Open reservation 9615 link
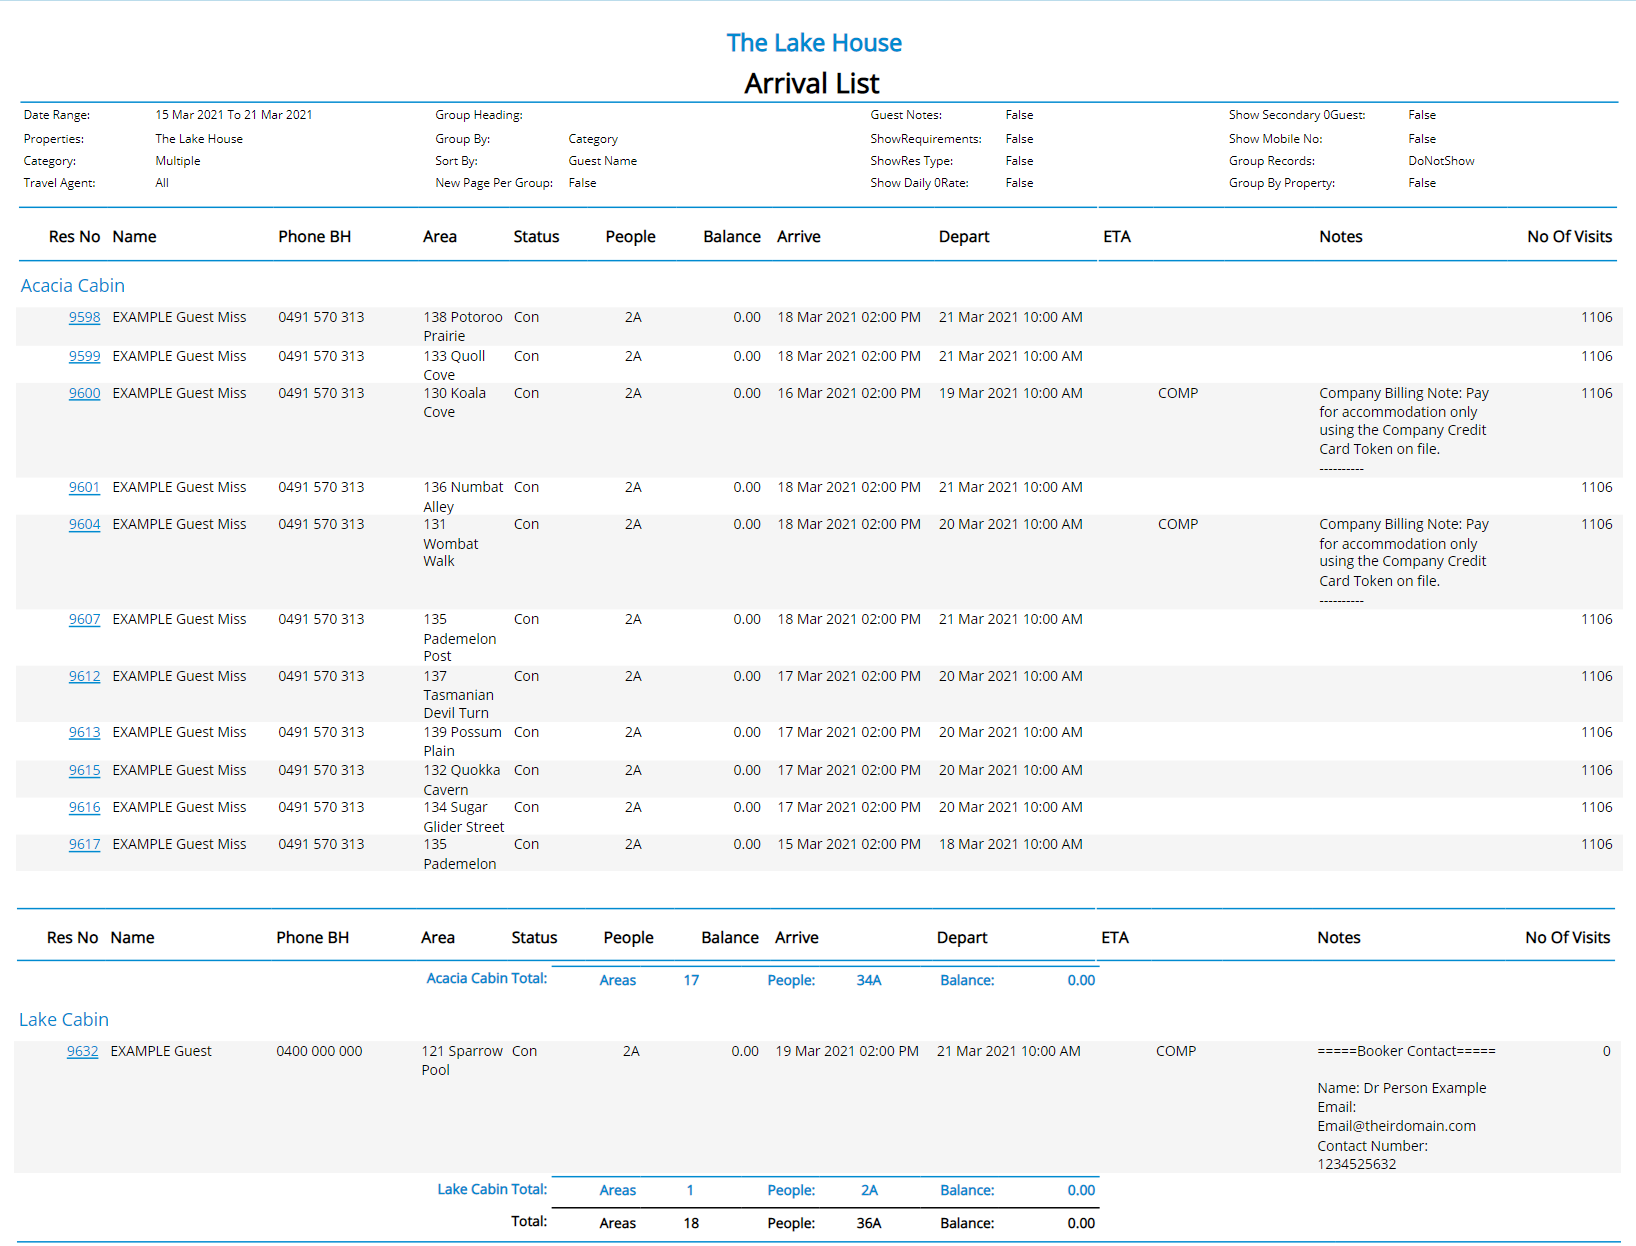Viewport: 1636px width, 1246px height. [x=84, y=770]
